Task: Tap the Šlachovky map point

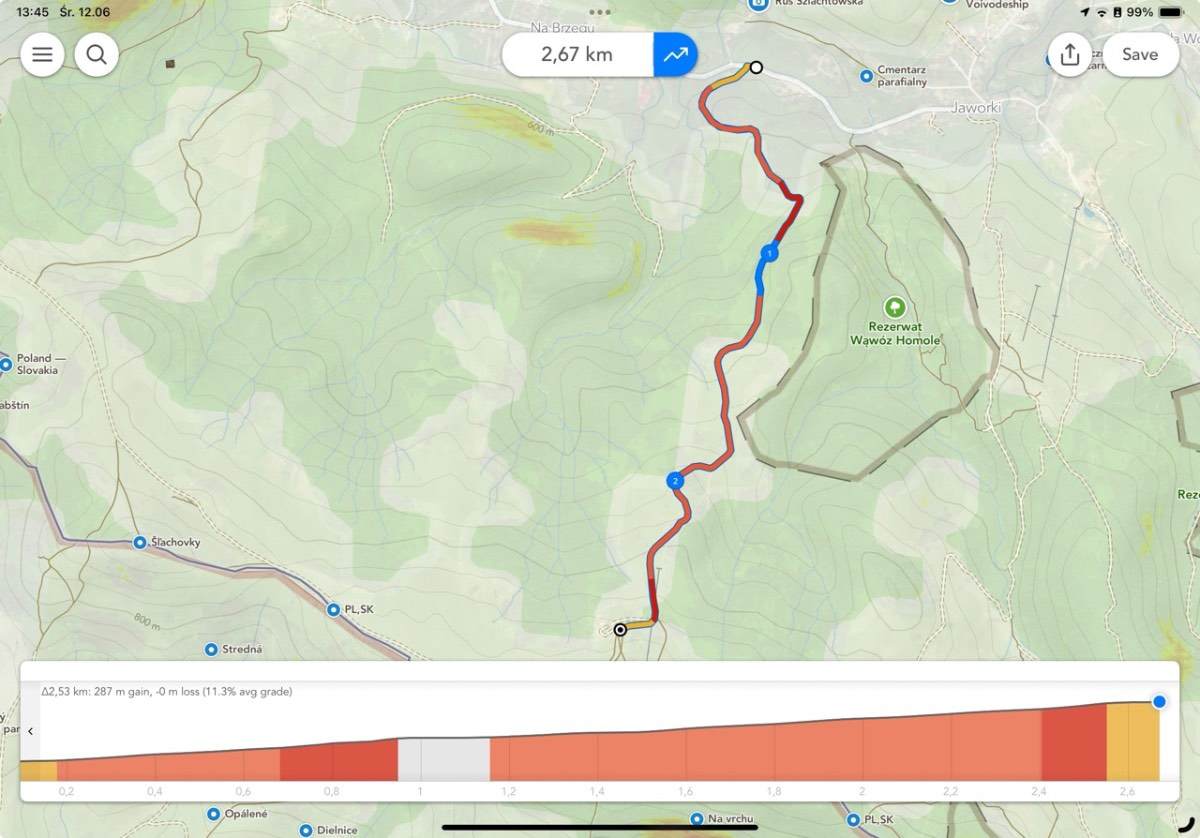Action: click(140, 542)
